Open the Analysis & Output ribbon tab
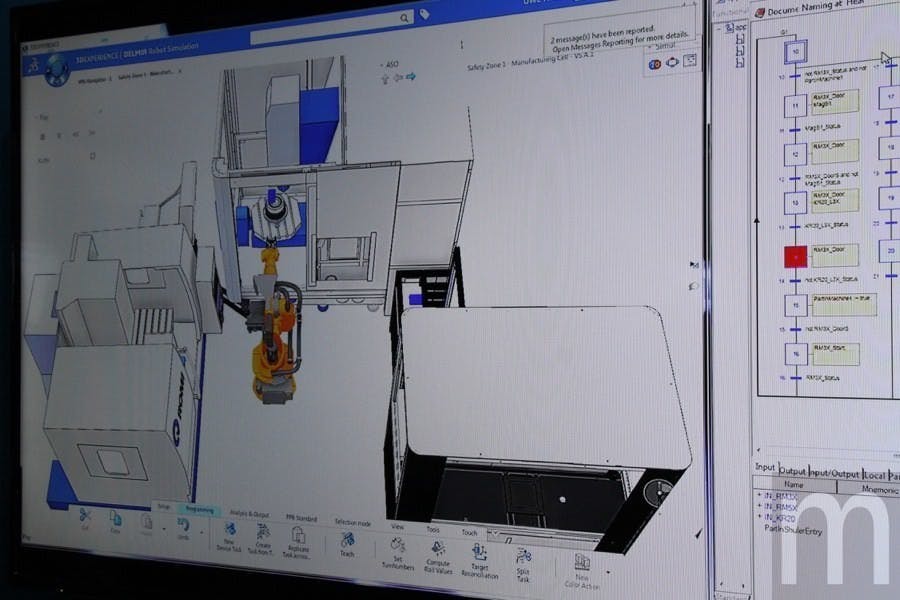Viewport: 900px width, 600px height. point(249,513)
